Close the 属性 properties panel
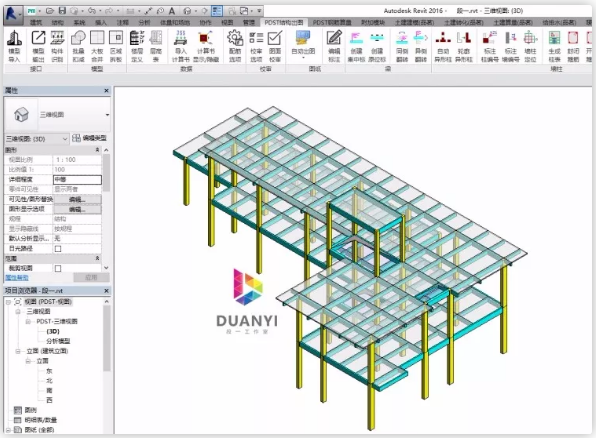The width and height of the screenshot is (596, 438). point(106,90)
